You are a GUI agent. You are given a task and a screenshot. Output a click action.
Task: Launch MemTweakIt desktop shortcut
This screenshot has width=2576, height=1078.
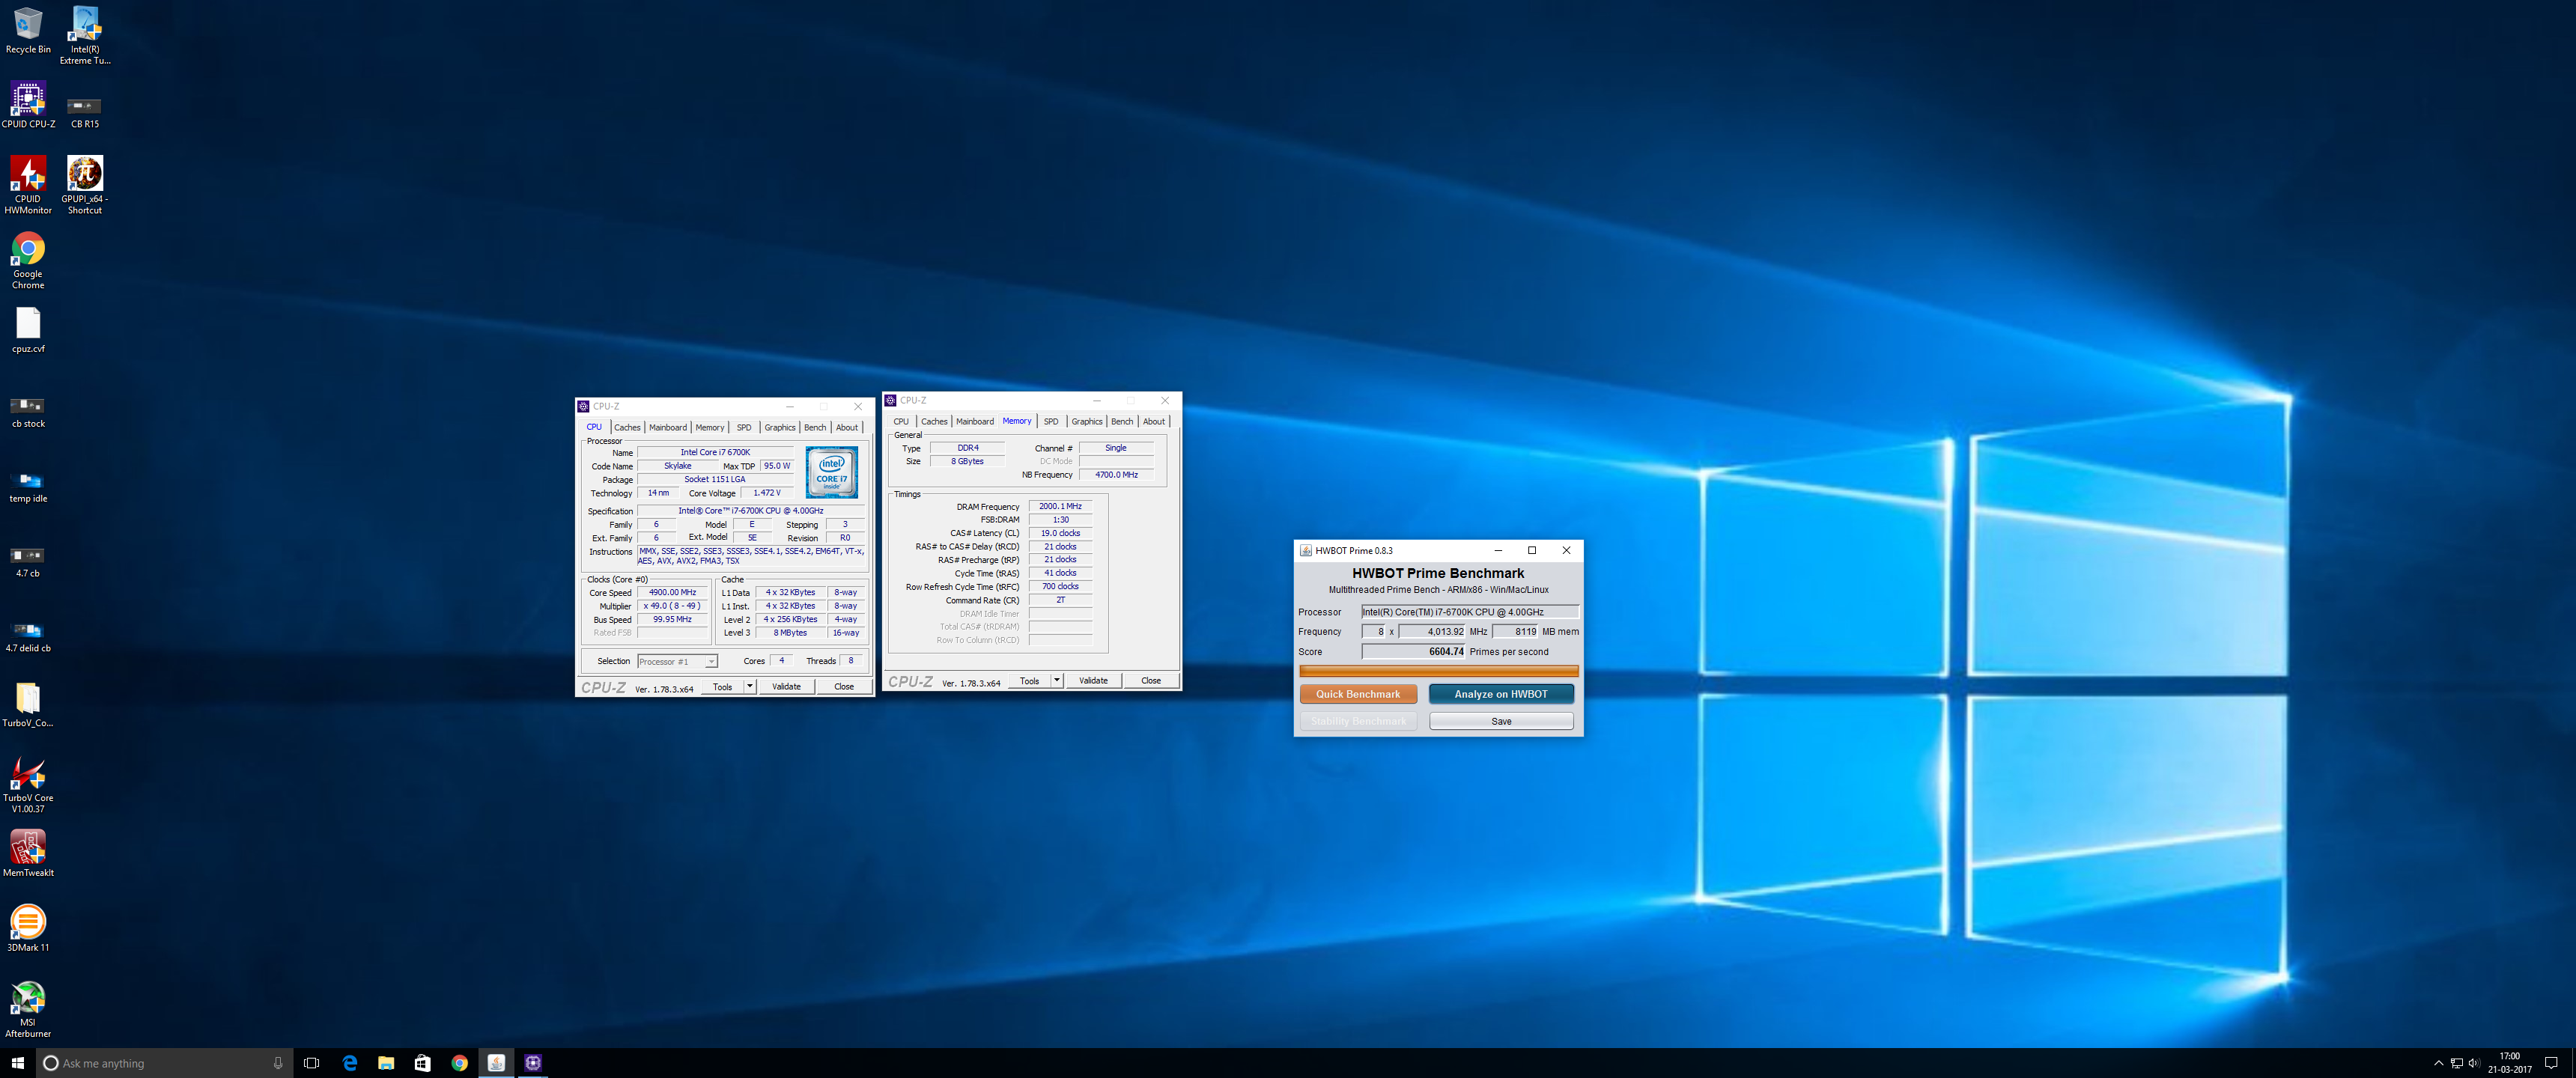coord(28,853)
